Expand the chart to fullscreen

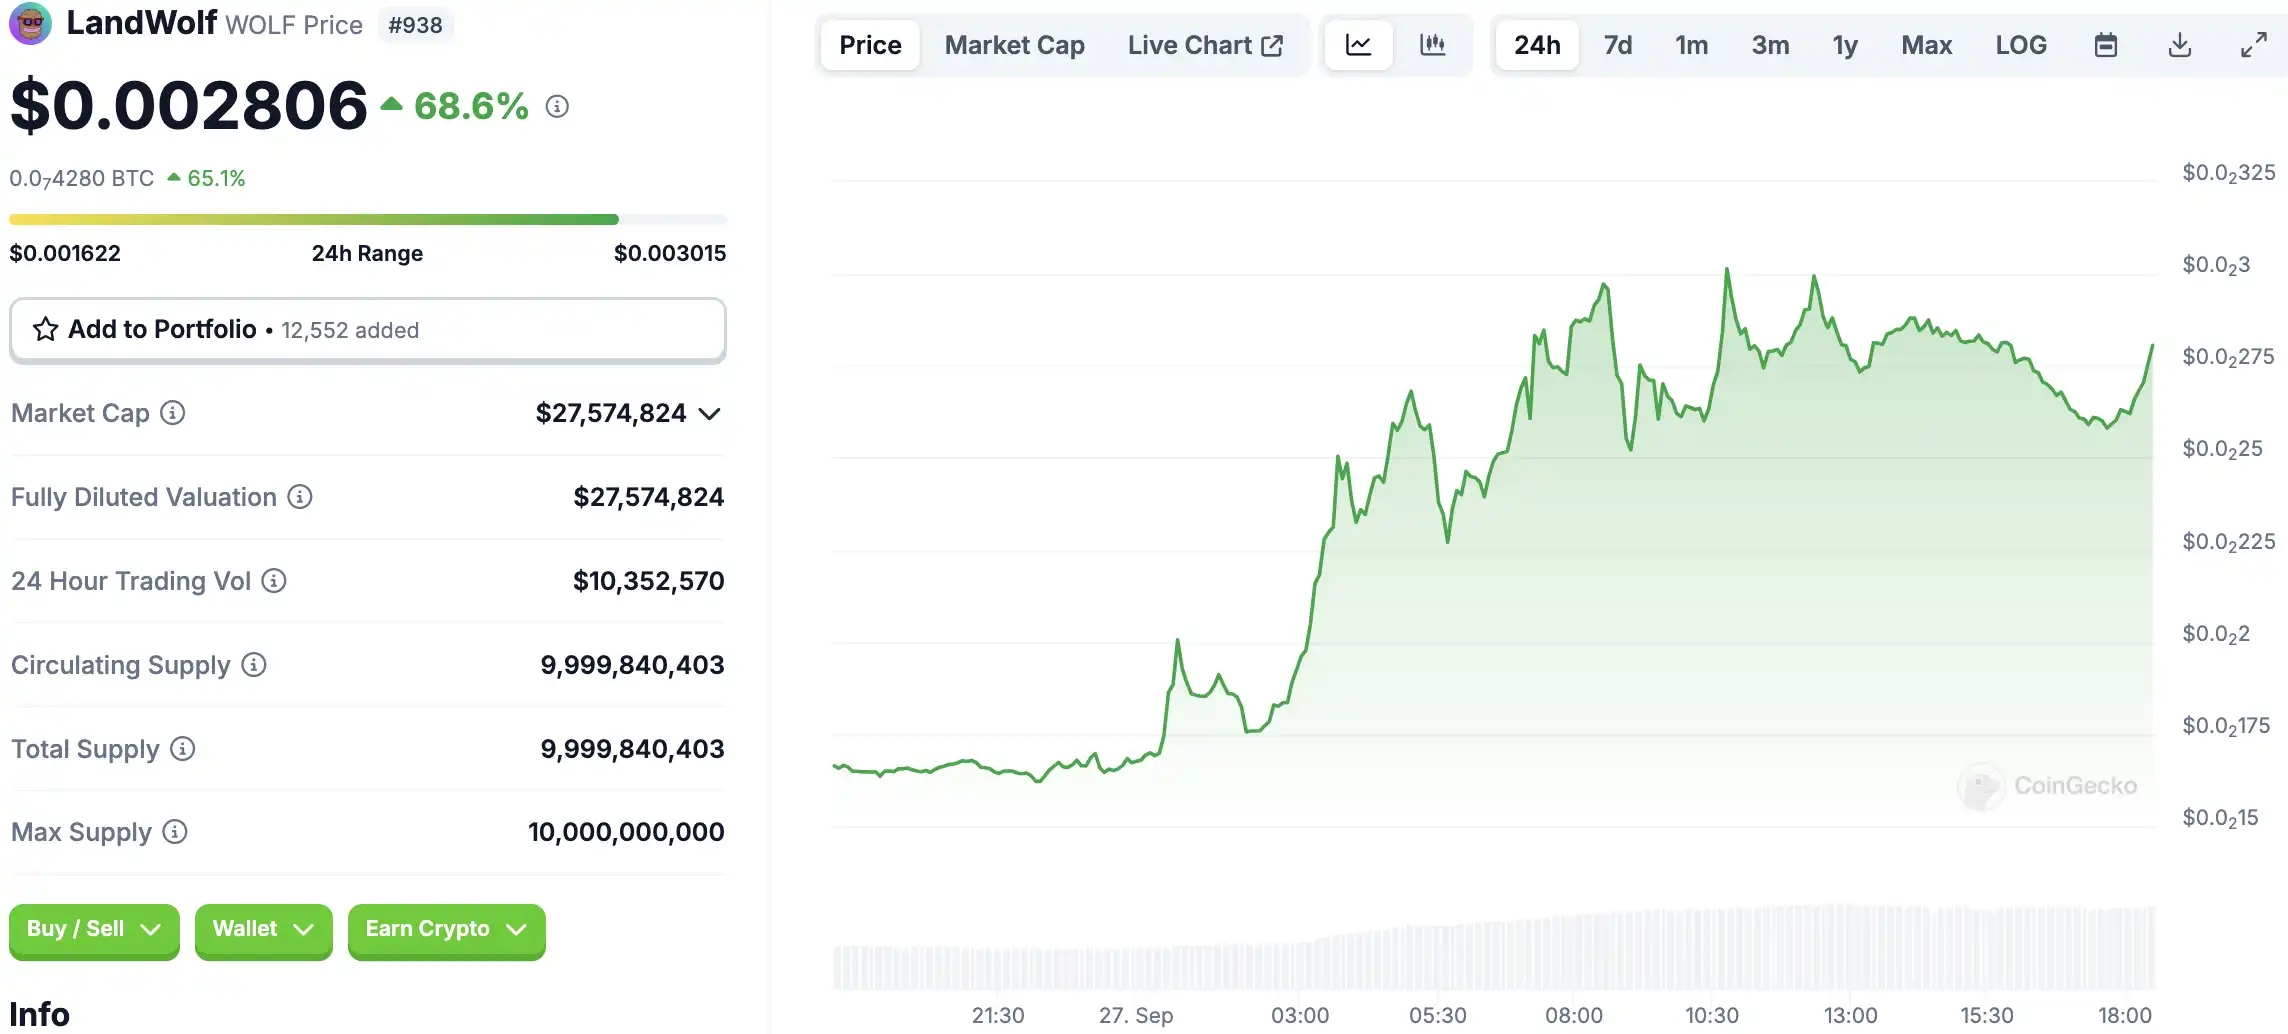(x=2253, y=45)
